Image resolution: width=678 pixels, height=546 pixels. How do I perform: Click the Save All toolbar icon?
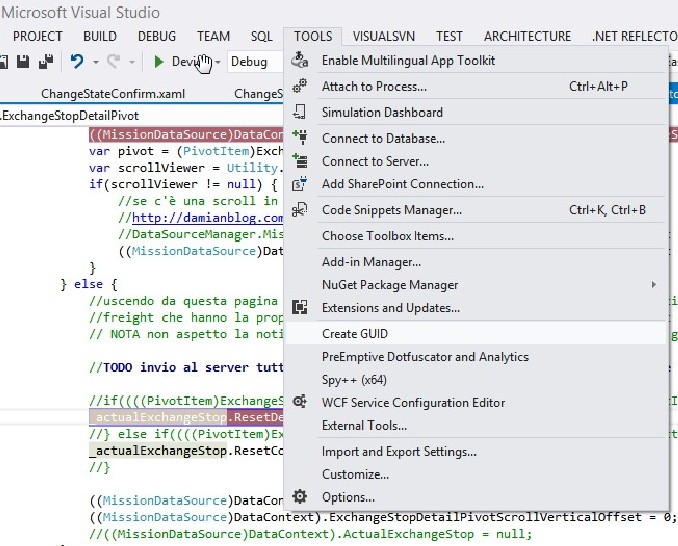pos(46,62)
